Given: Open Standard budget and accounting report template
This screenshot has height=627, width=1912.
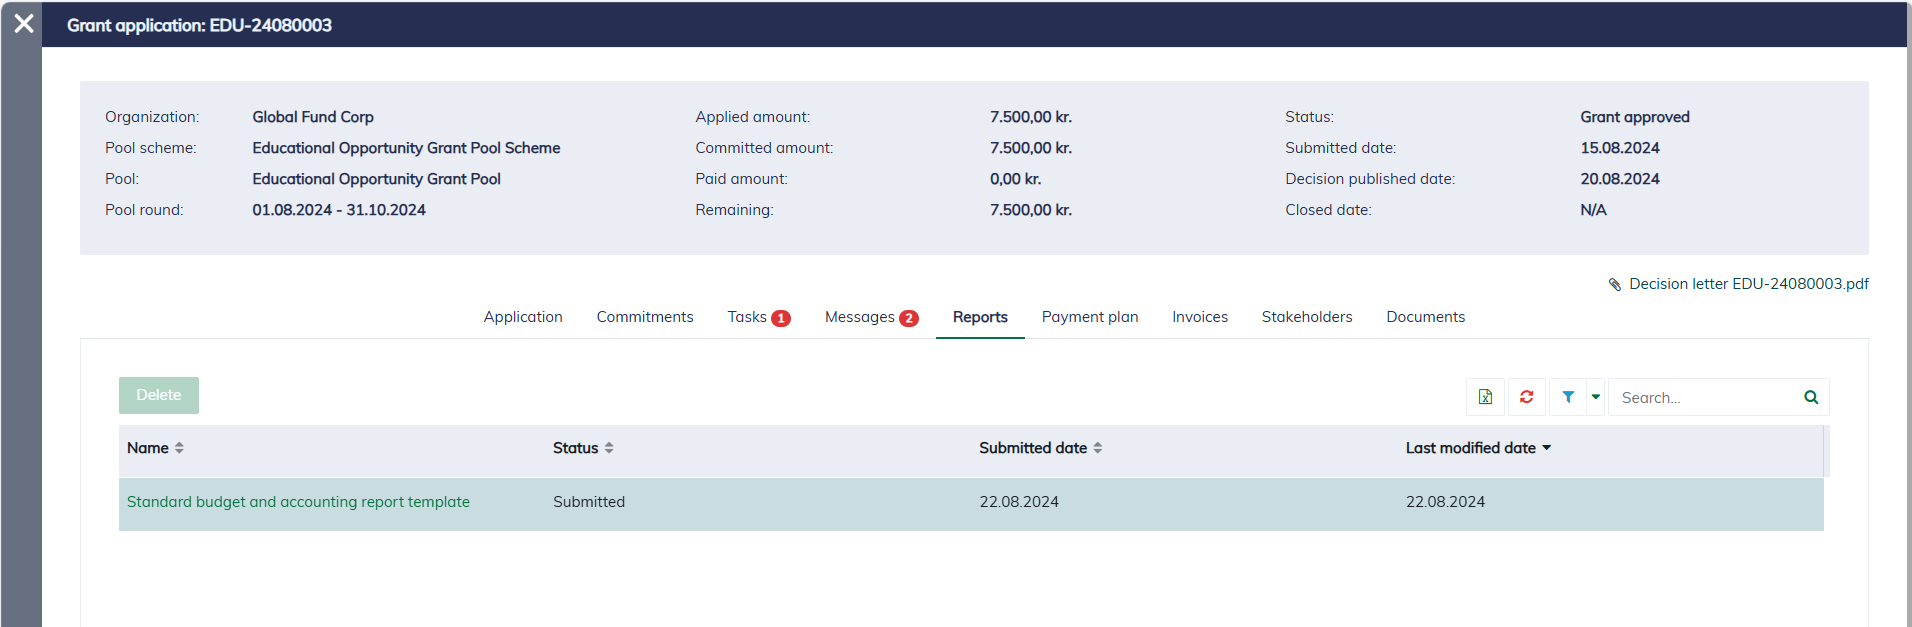Looking at the screenshot, I should [x=298, y=502].
